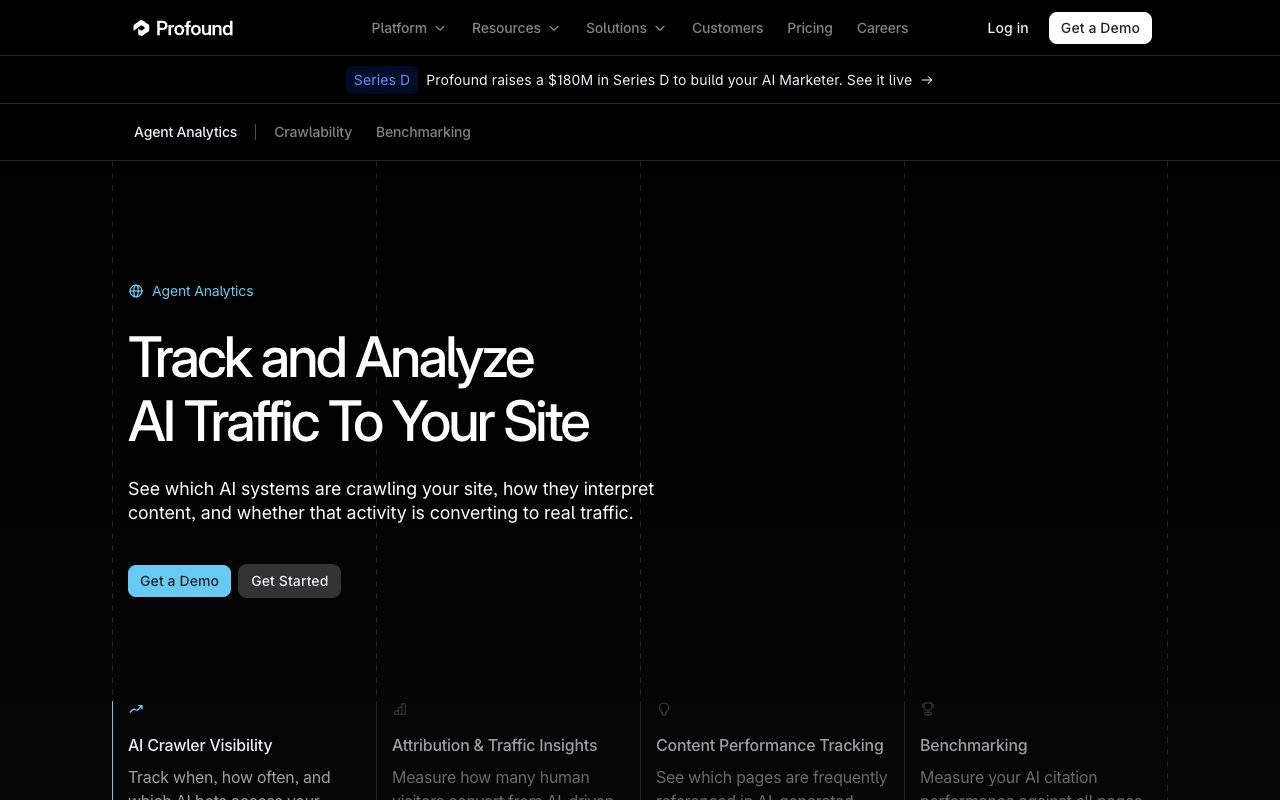The image size is (1280, 800).
Task: Click the Log in link
Action: pyautogui.click(x=1008, y=28)
